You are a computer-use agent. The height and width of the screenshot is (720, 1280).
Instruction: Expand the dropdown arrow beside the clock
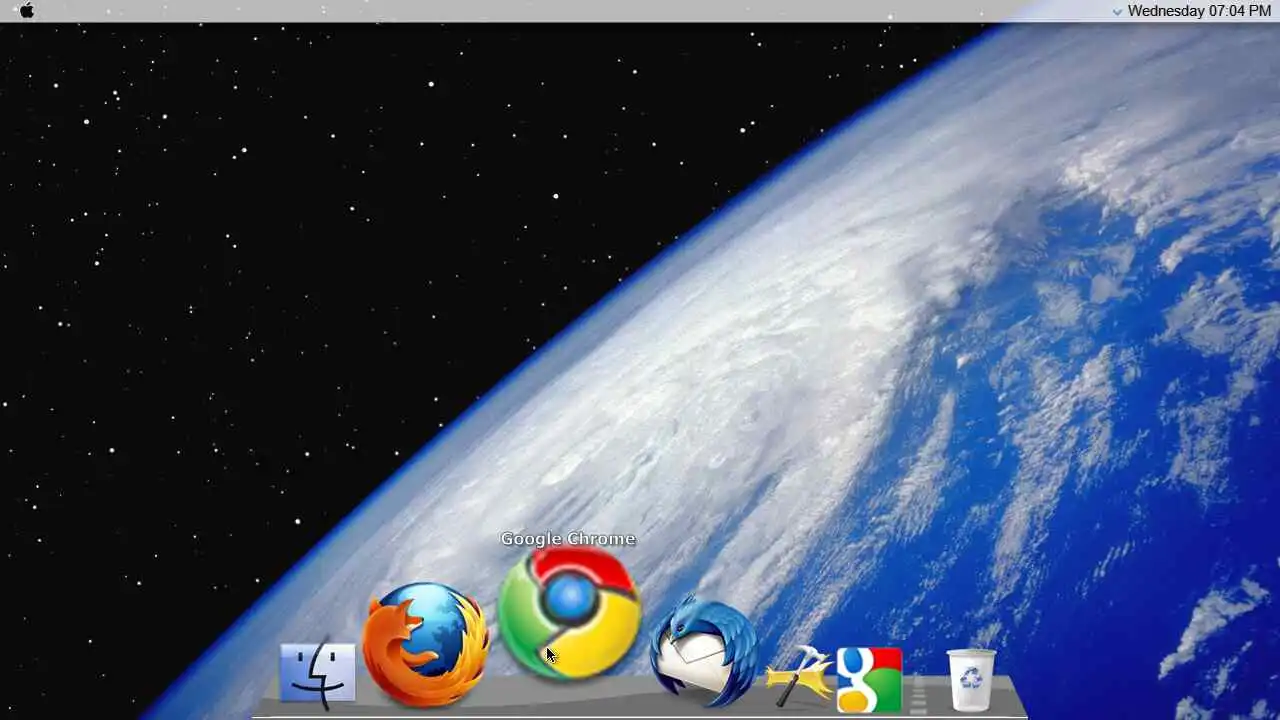(1117, 12)
